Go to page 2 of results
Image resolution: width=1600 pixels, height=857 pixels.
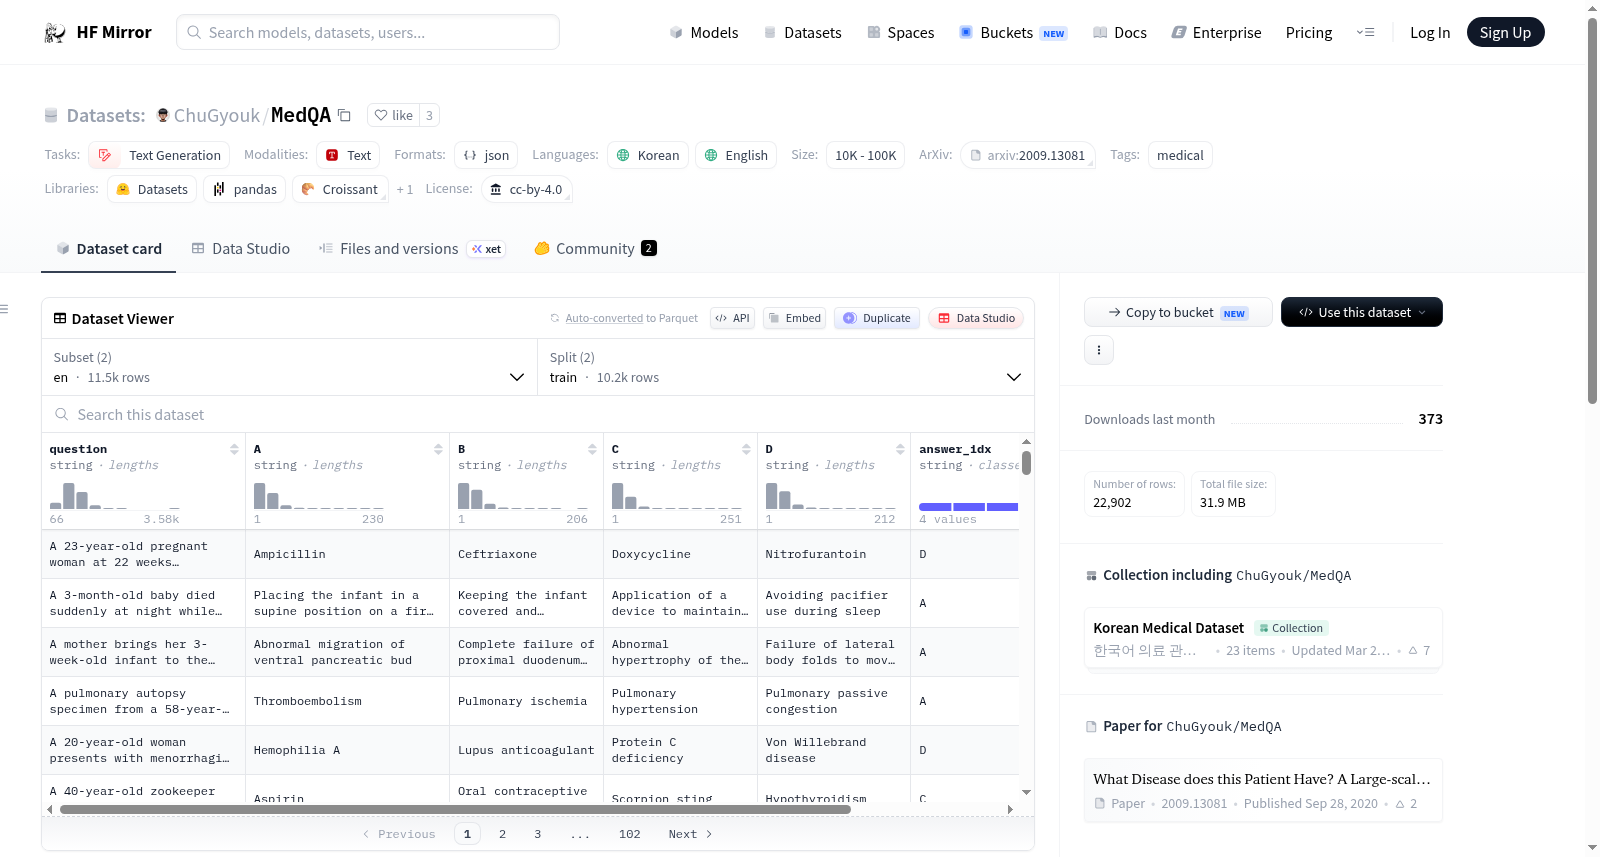(x=502, y=834)
